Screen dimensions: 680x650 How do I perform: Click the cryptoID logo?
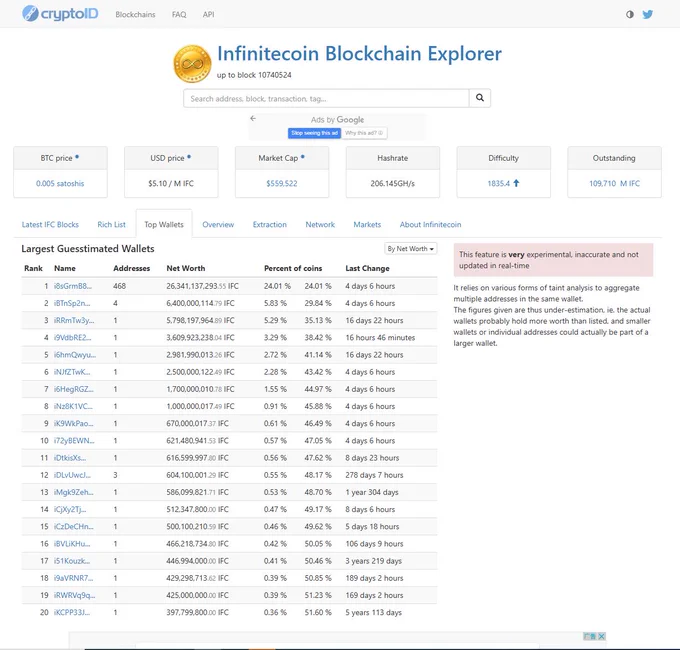pos(60,14)
